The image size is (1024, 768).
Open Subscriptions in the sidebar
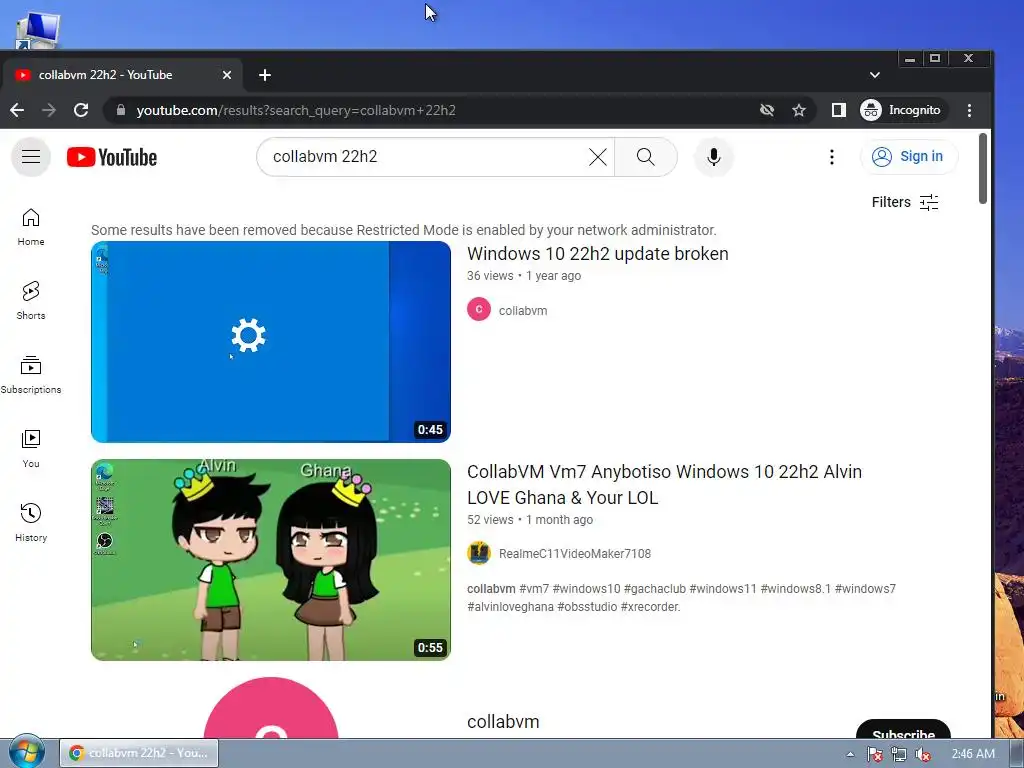31,375
